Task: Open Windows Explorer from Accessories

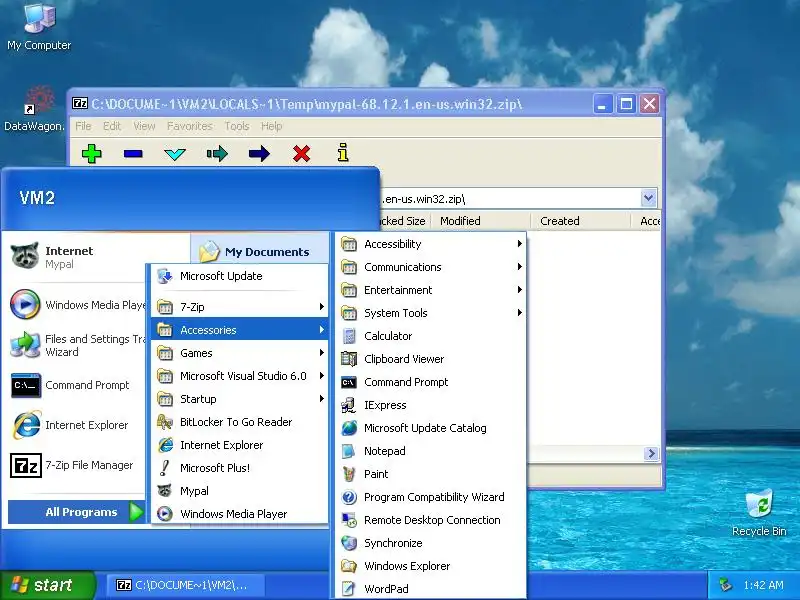Action: tap(431, 566)
